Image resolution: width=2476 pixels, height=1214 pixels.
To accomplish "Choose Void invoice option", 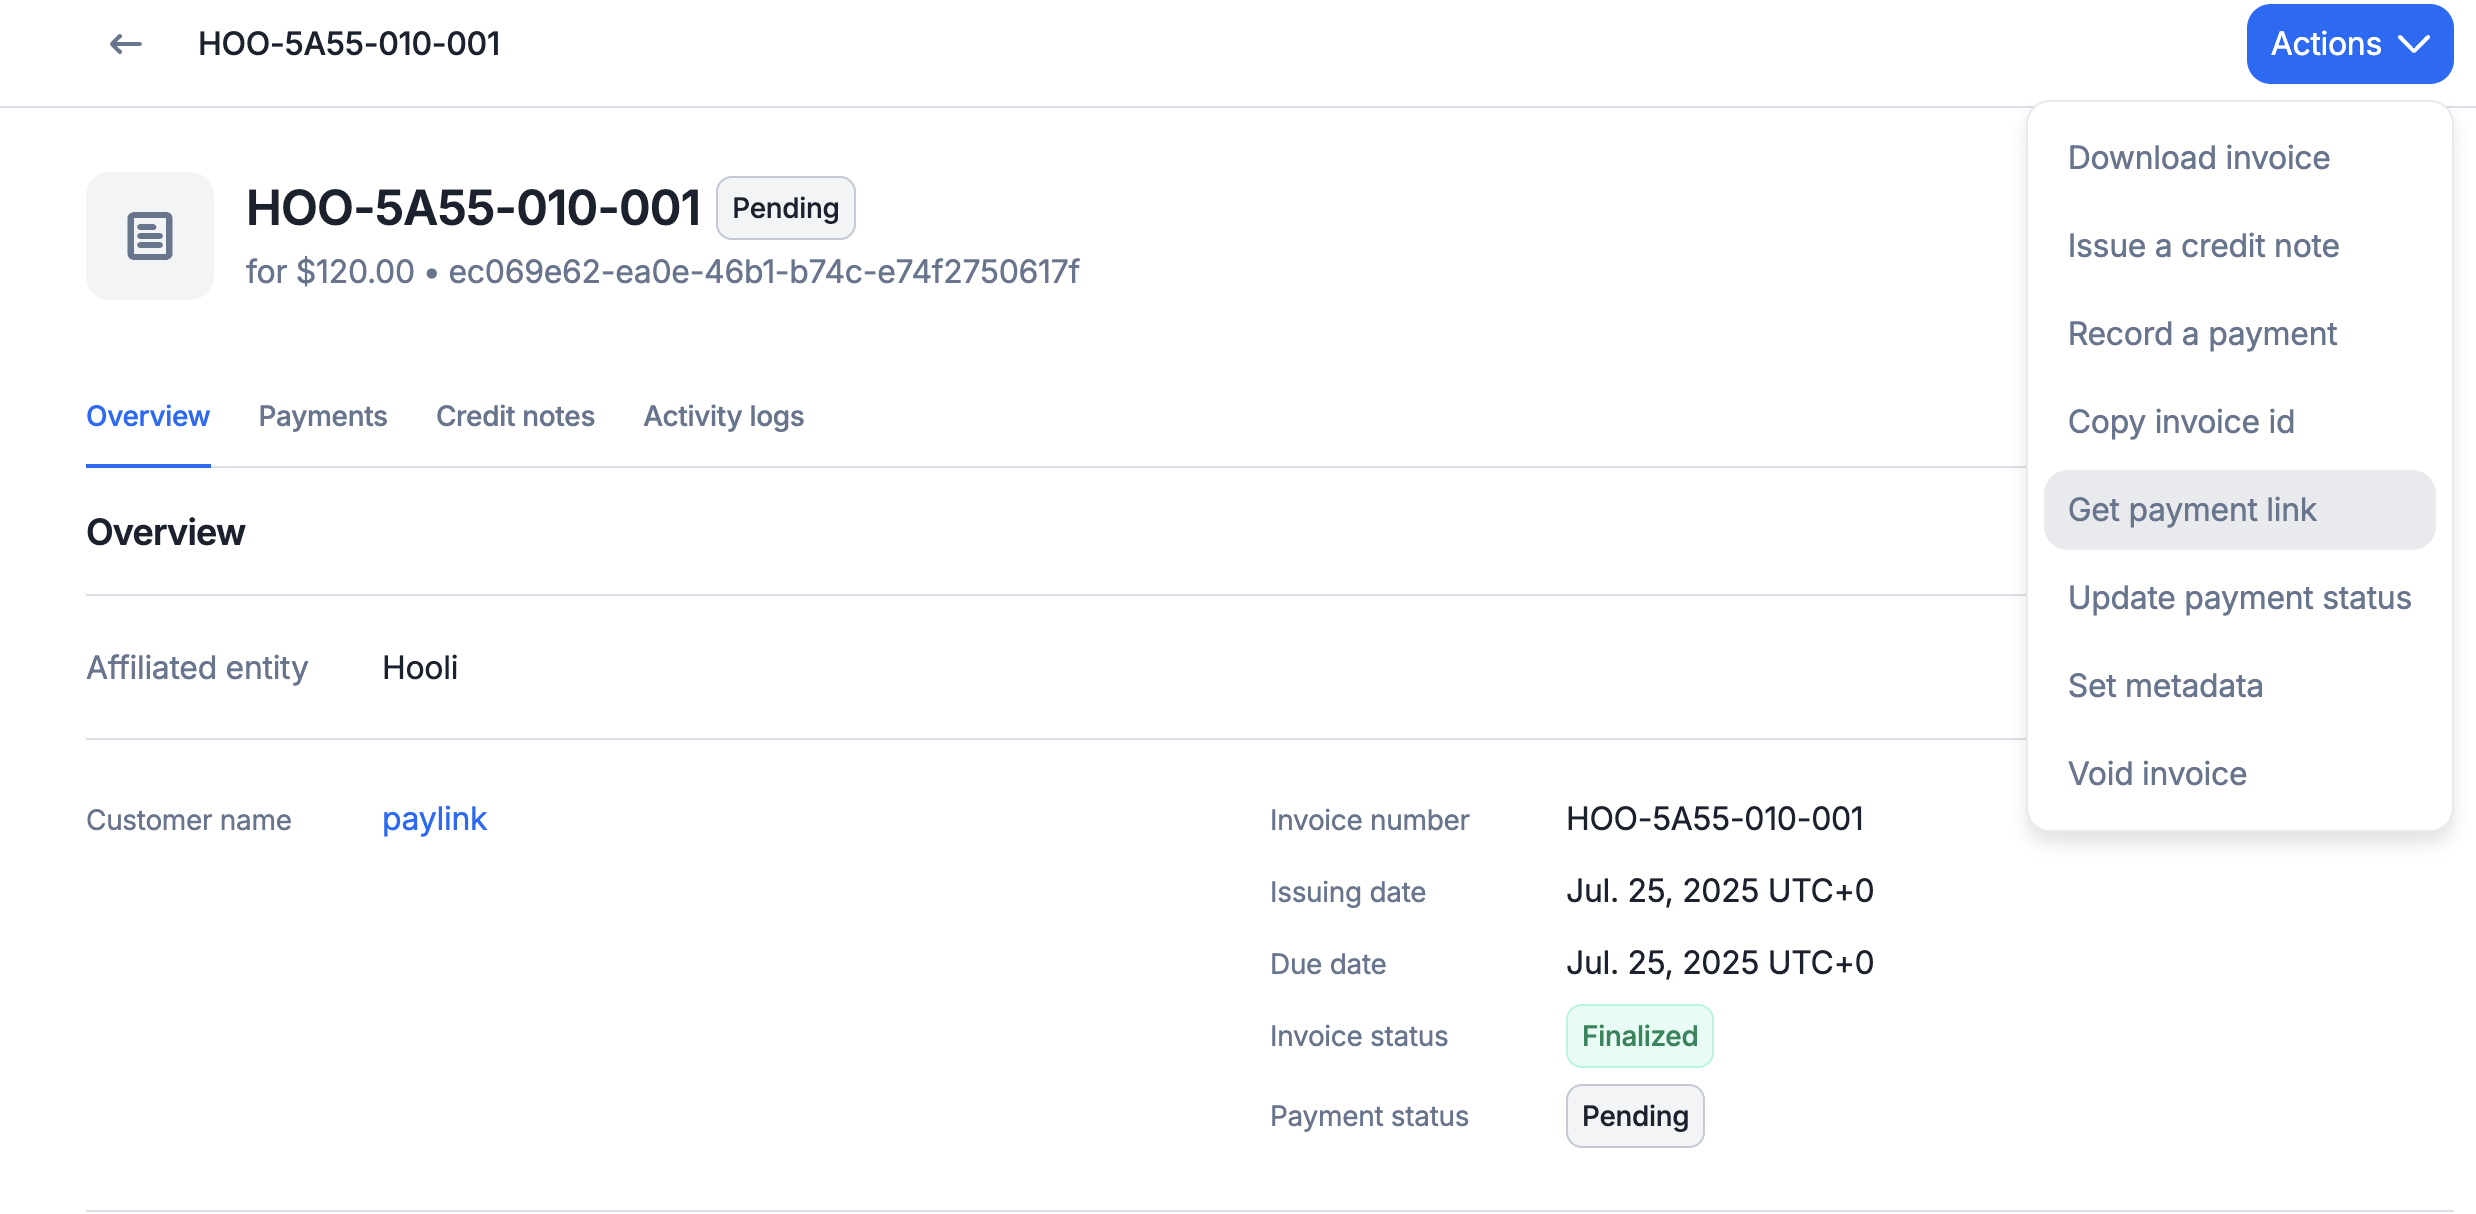I will point(2157,774).
